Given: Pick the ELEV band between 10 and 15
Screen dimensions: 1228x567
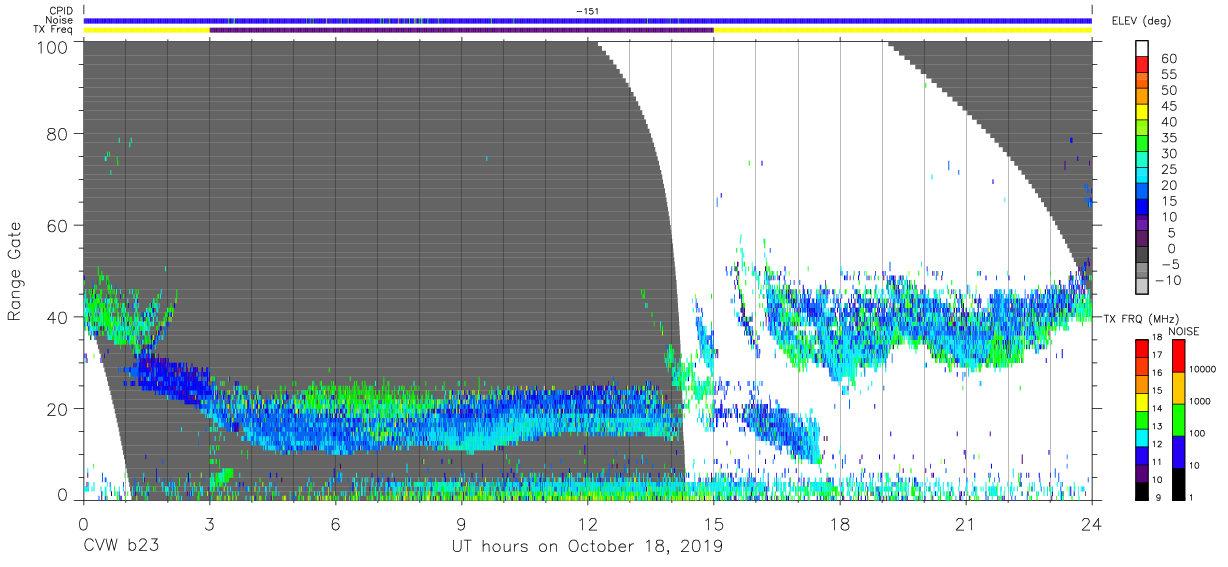Looking at the screenshot, I should tap(1143, 208).
